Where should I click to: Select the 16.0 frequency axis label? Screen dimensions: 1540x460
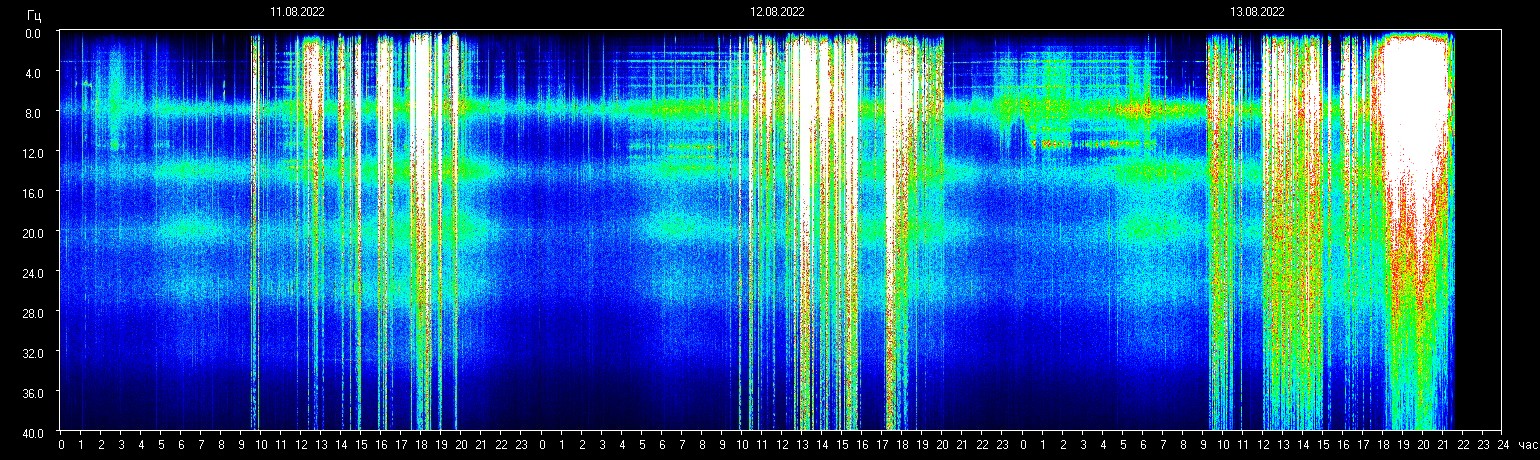click(32, 193)
